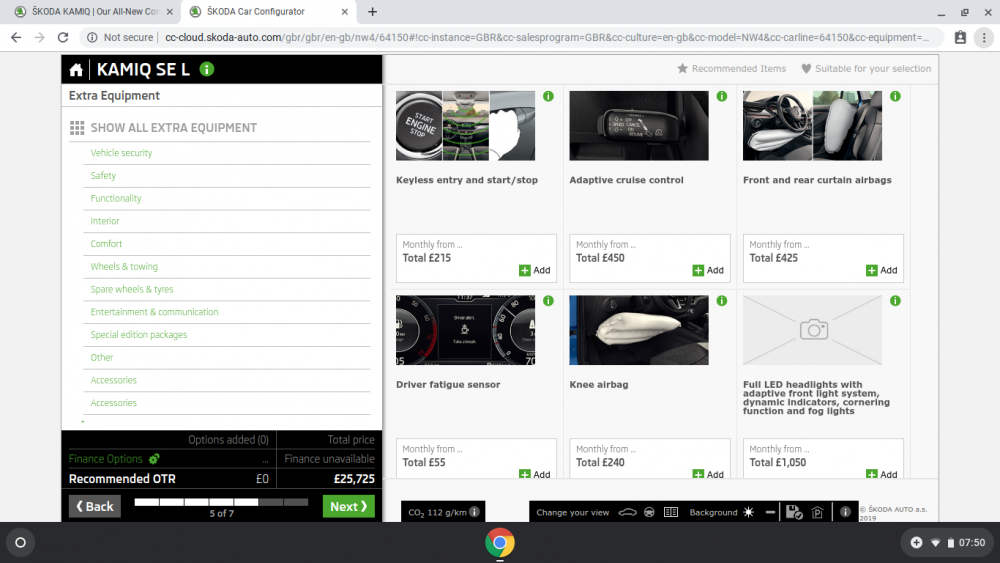Screen dimensions: 1000x563
Task: Open curtain airbags thumbnail image
Action: pyautogui.click(x=812, y=126)
